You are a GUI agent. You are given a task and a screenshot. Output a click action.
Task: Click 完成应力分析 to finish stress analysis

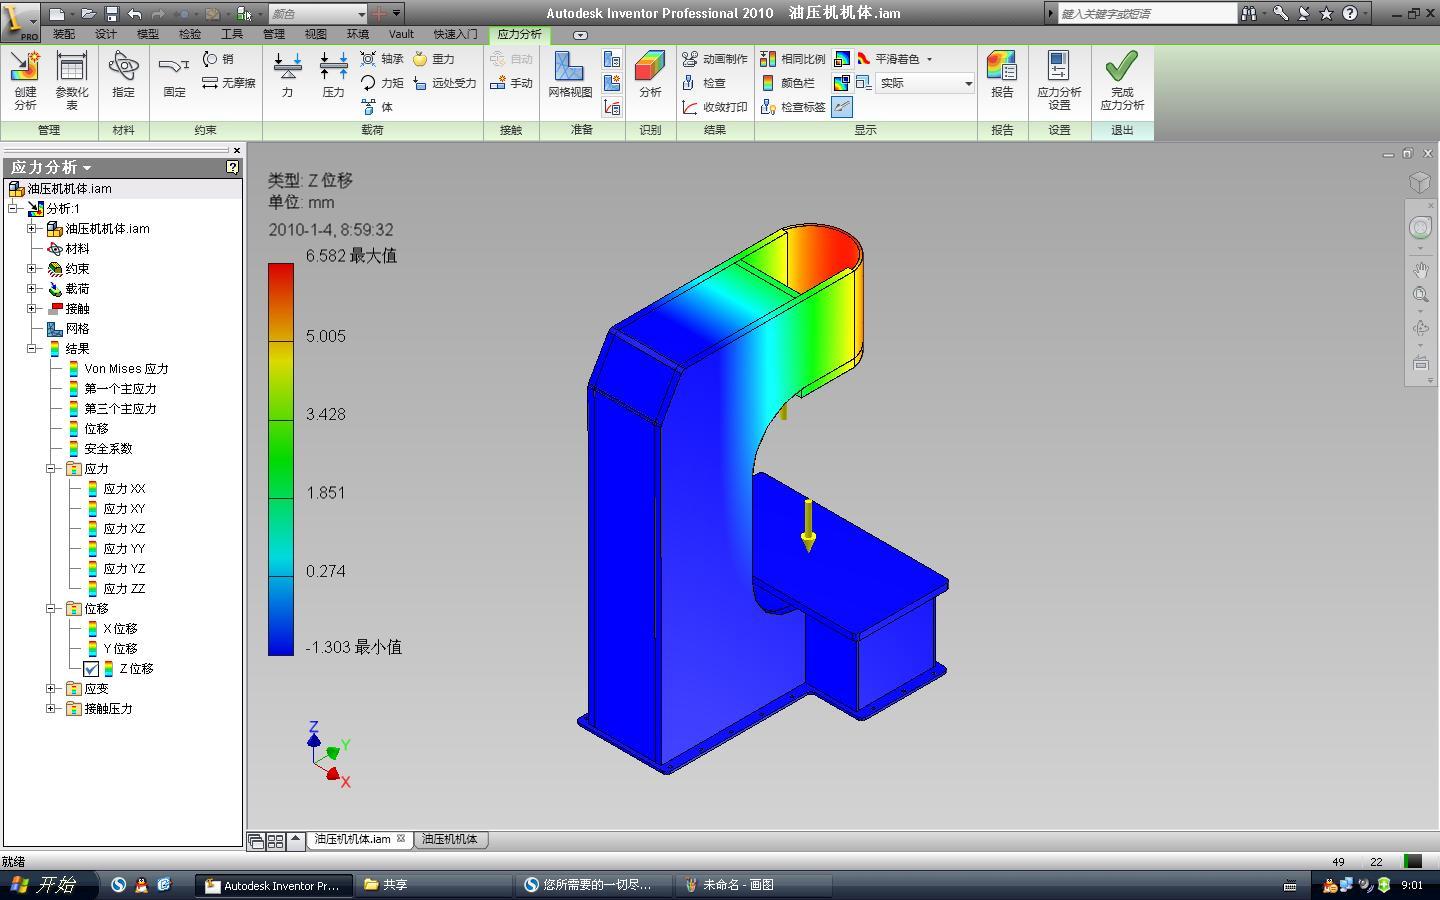[1122, 81]
